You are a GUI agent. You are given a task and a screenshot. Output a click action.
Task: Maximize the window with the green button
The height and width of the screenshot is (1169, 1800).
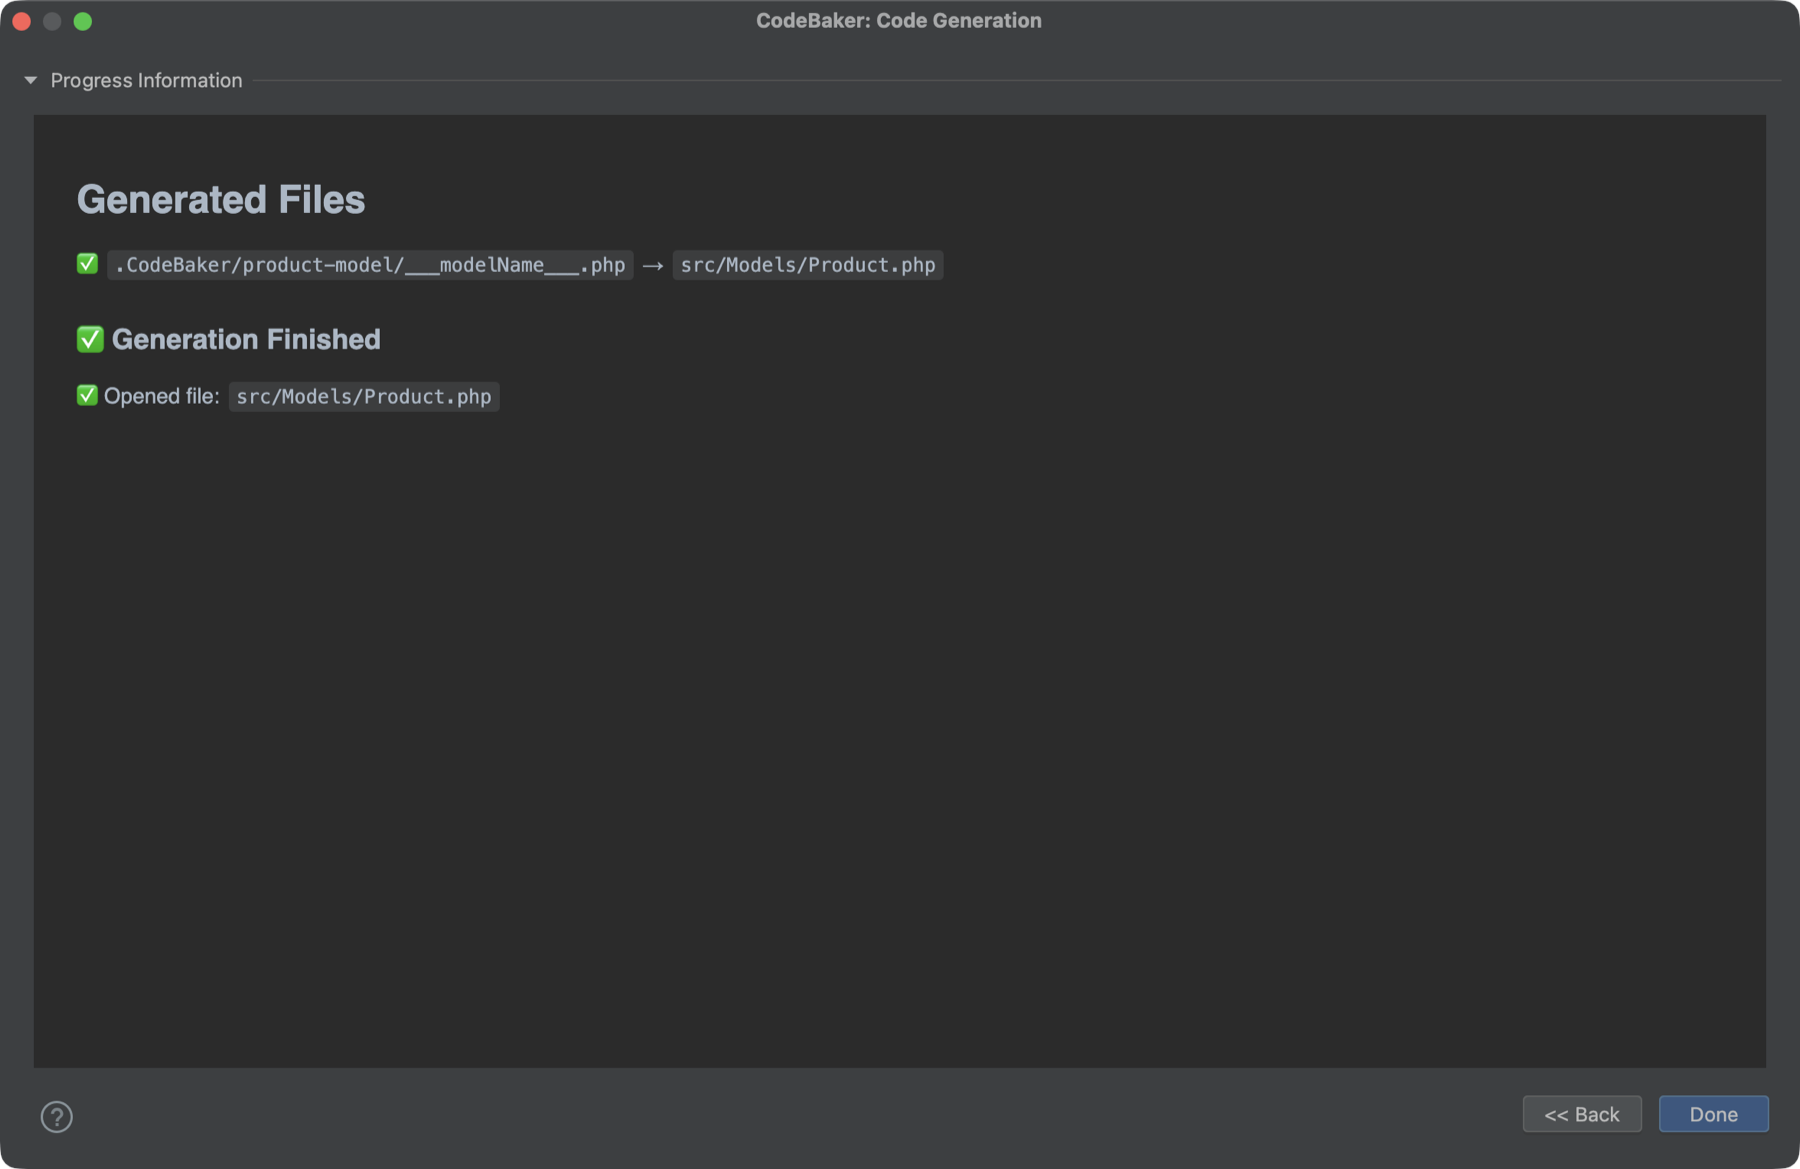click(x=83, y=21)
